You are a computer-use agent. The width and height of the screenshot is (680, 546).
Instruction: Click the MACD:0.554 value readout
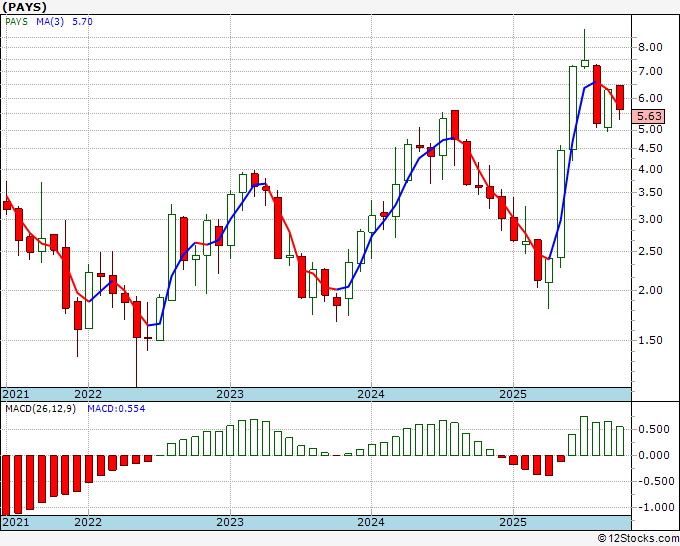pos(116,409)
